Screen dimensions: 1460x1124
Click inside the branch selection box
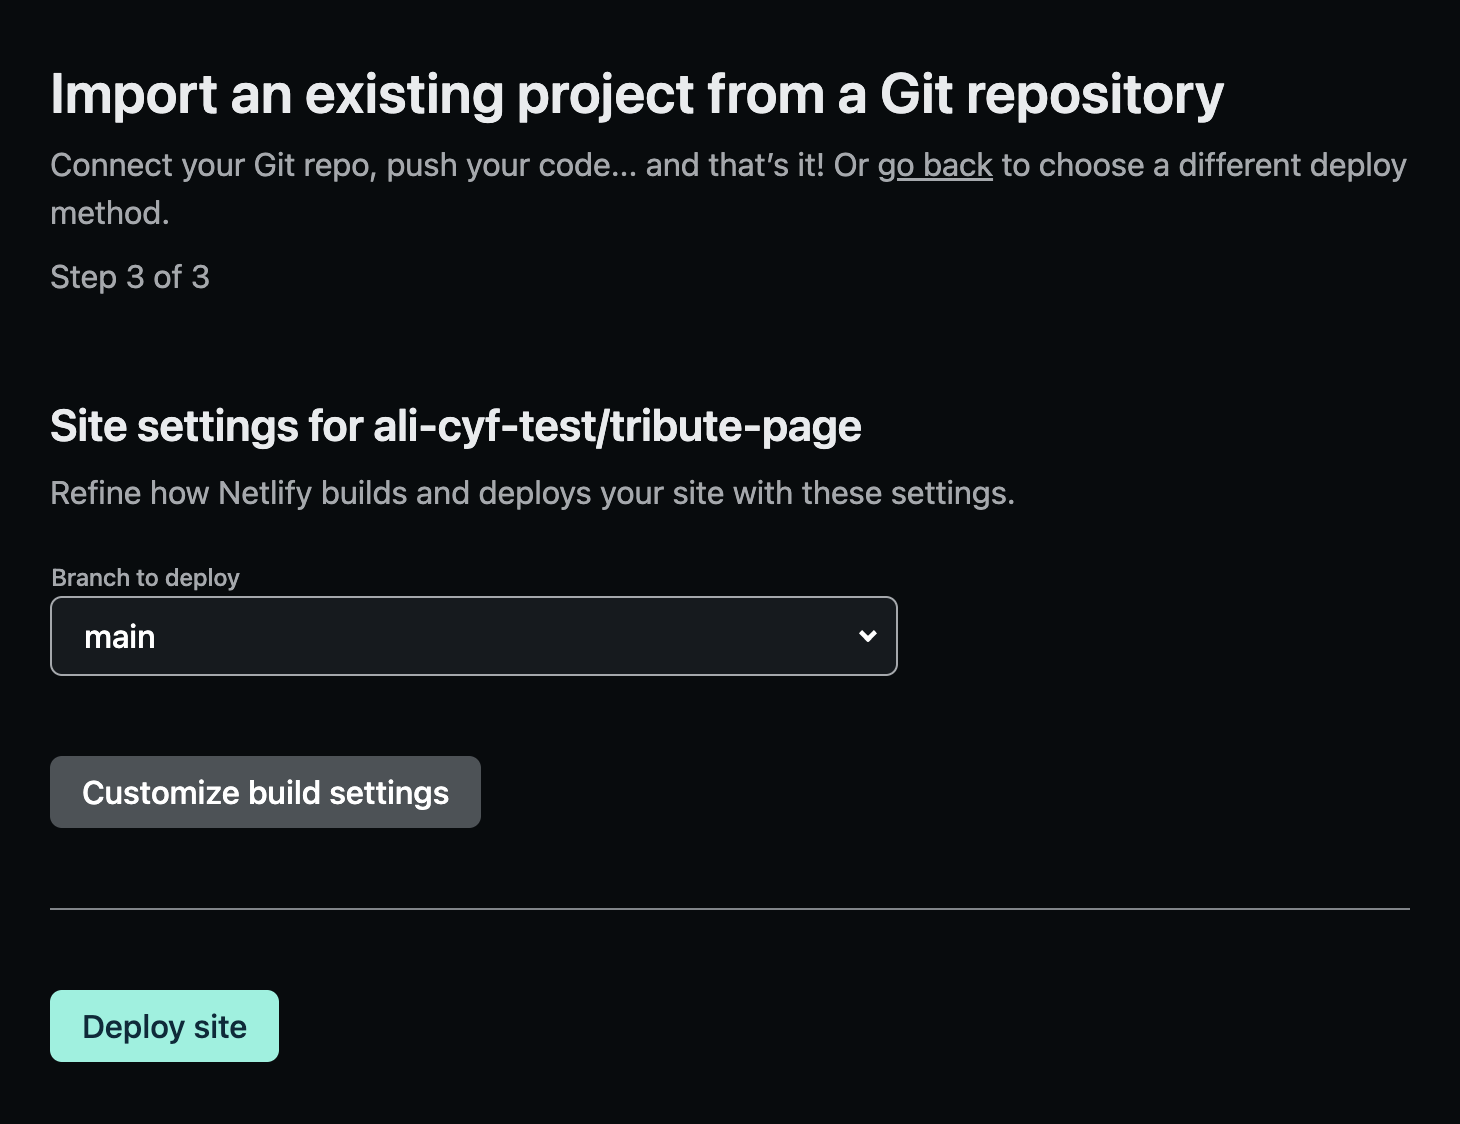(473, 636)
